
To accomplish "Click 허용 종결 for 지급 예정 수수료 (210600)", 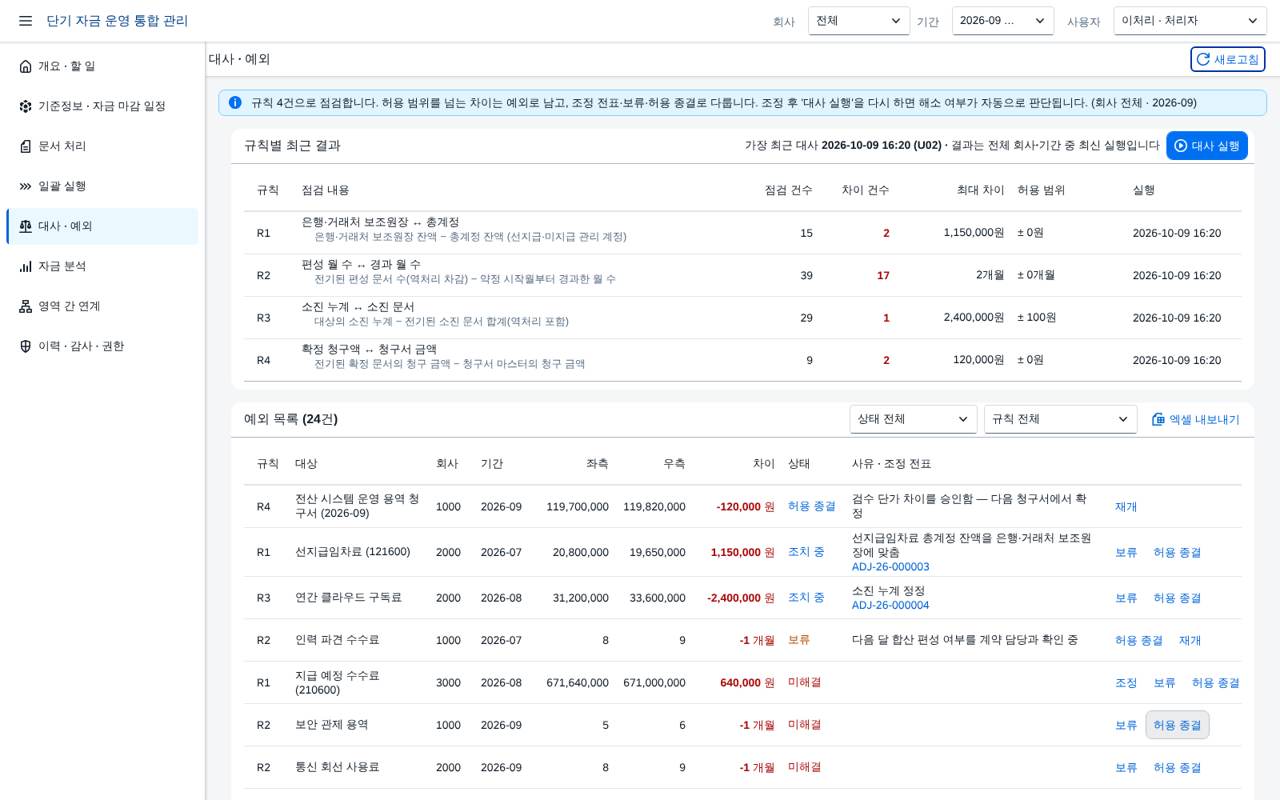I will [x=1216, y=683].
